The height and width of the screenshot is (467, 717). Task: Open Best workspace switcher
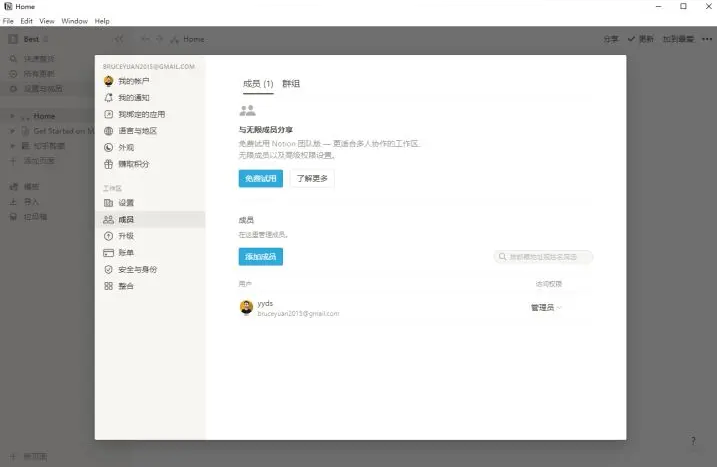point(28,39)
